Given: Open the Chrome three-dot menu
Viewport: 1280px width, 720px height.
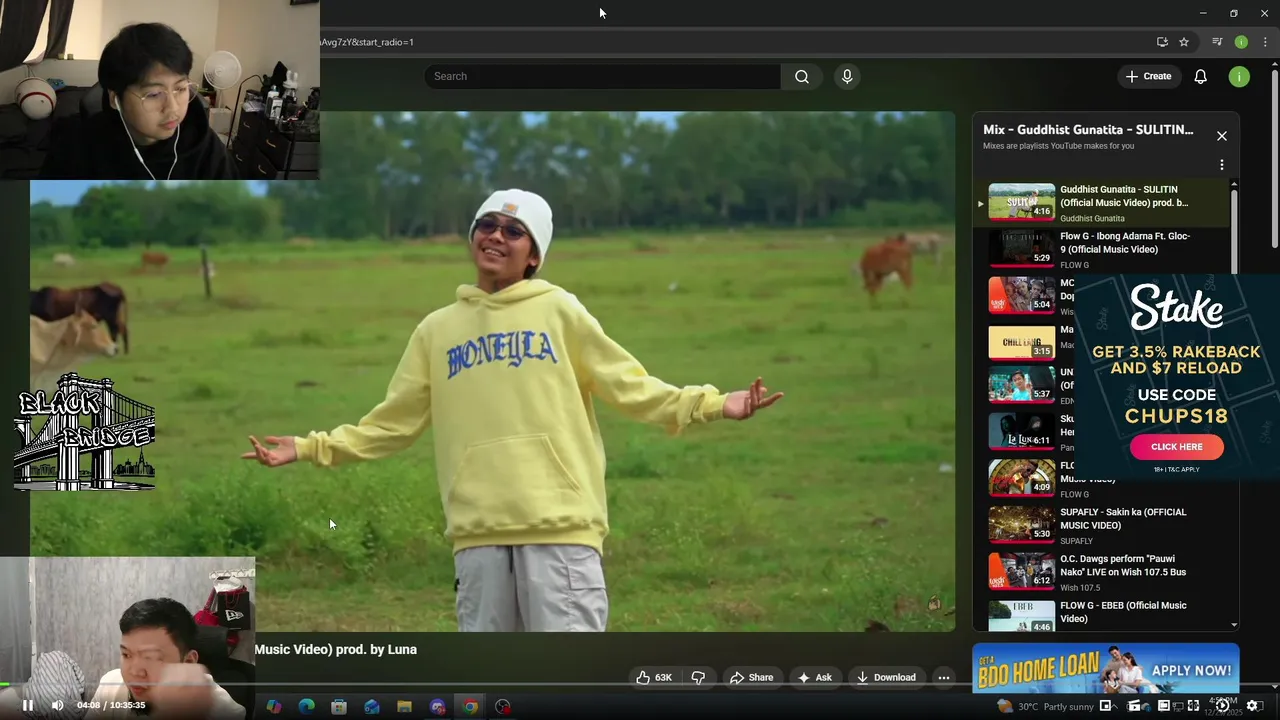Looking at the screenshot, I should 1265,42.
